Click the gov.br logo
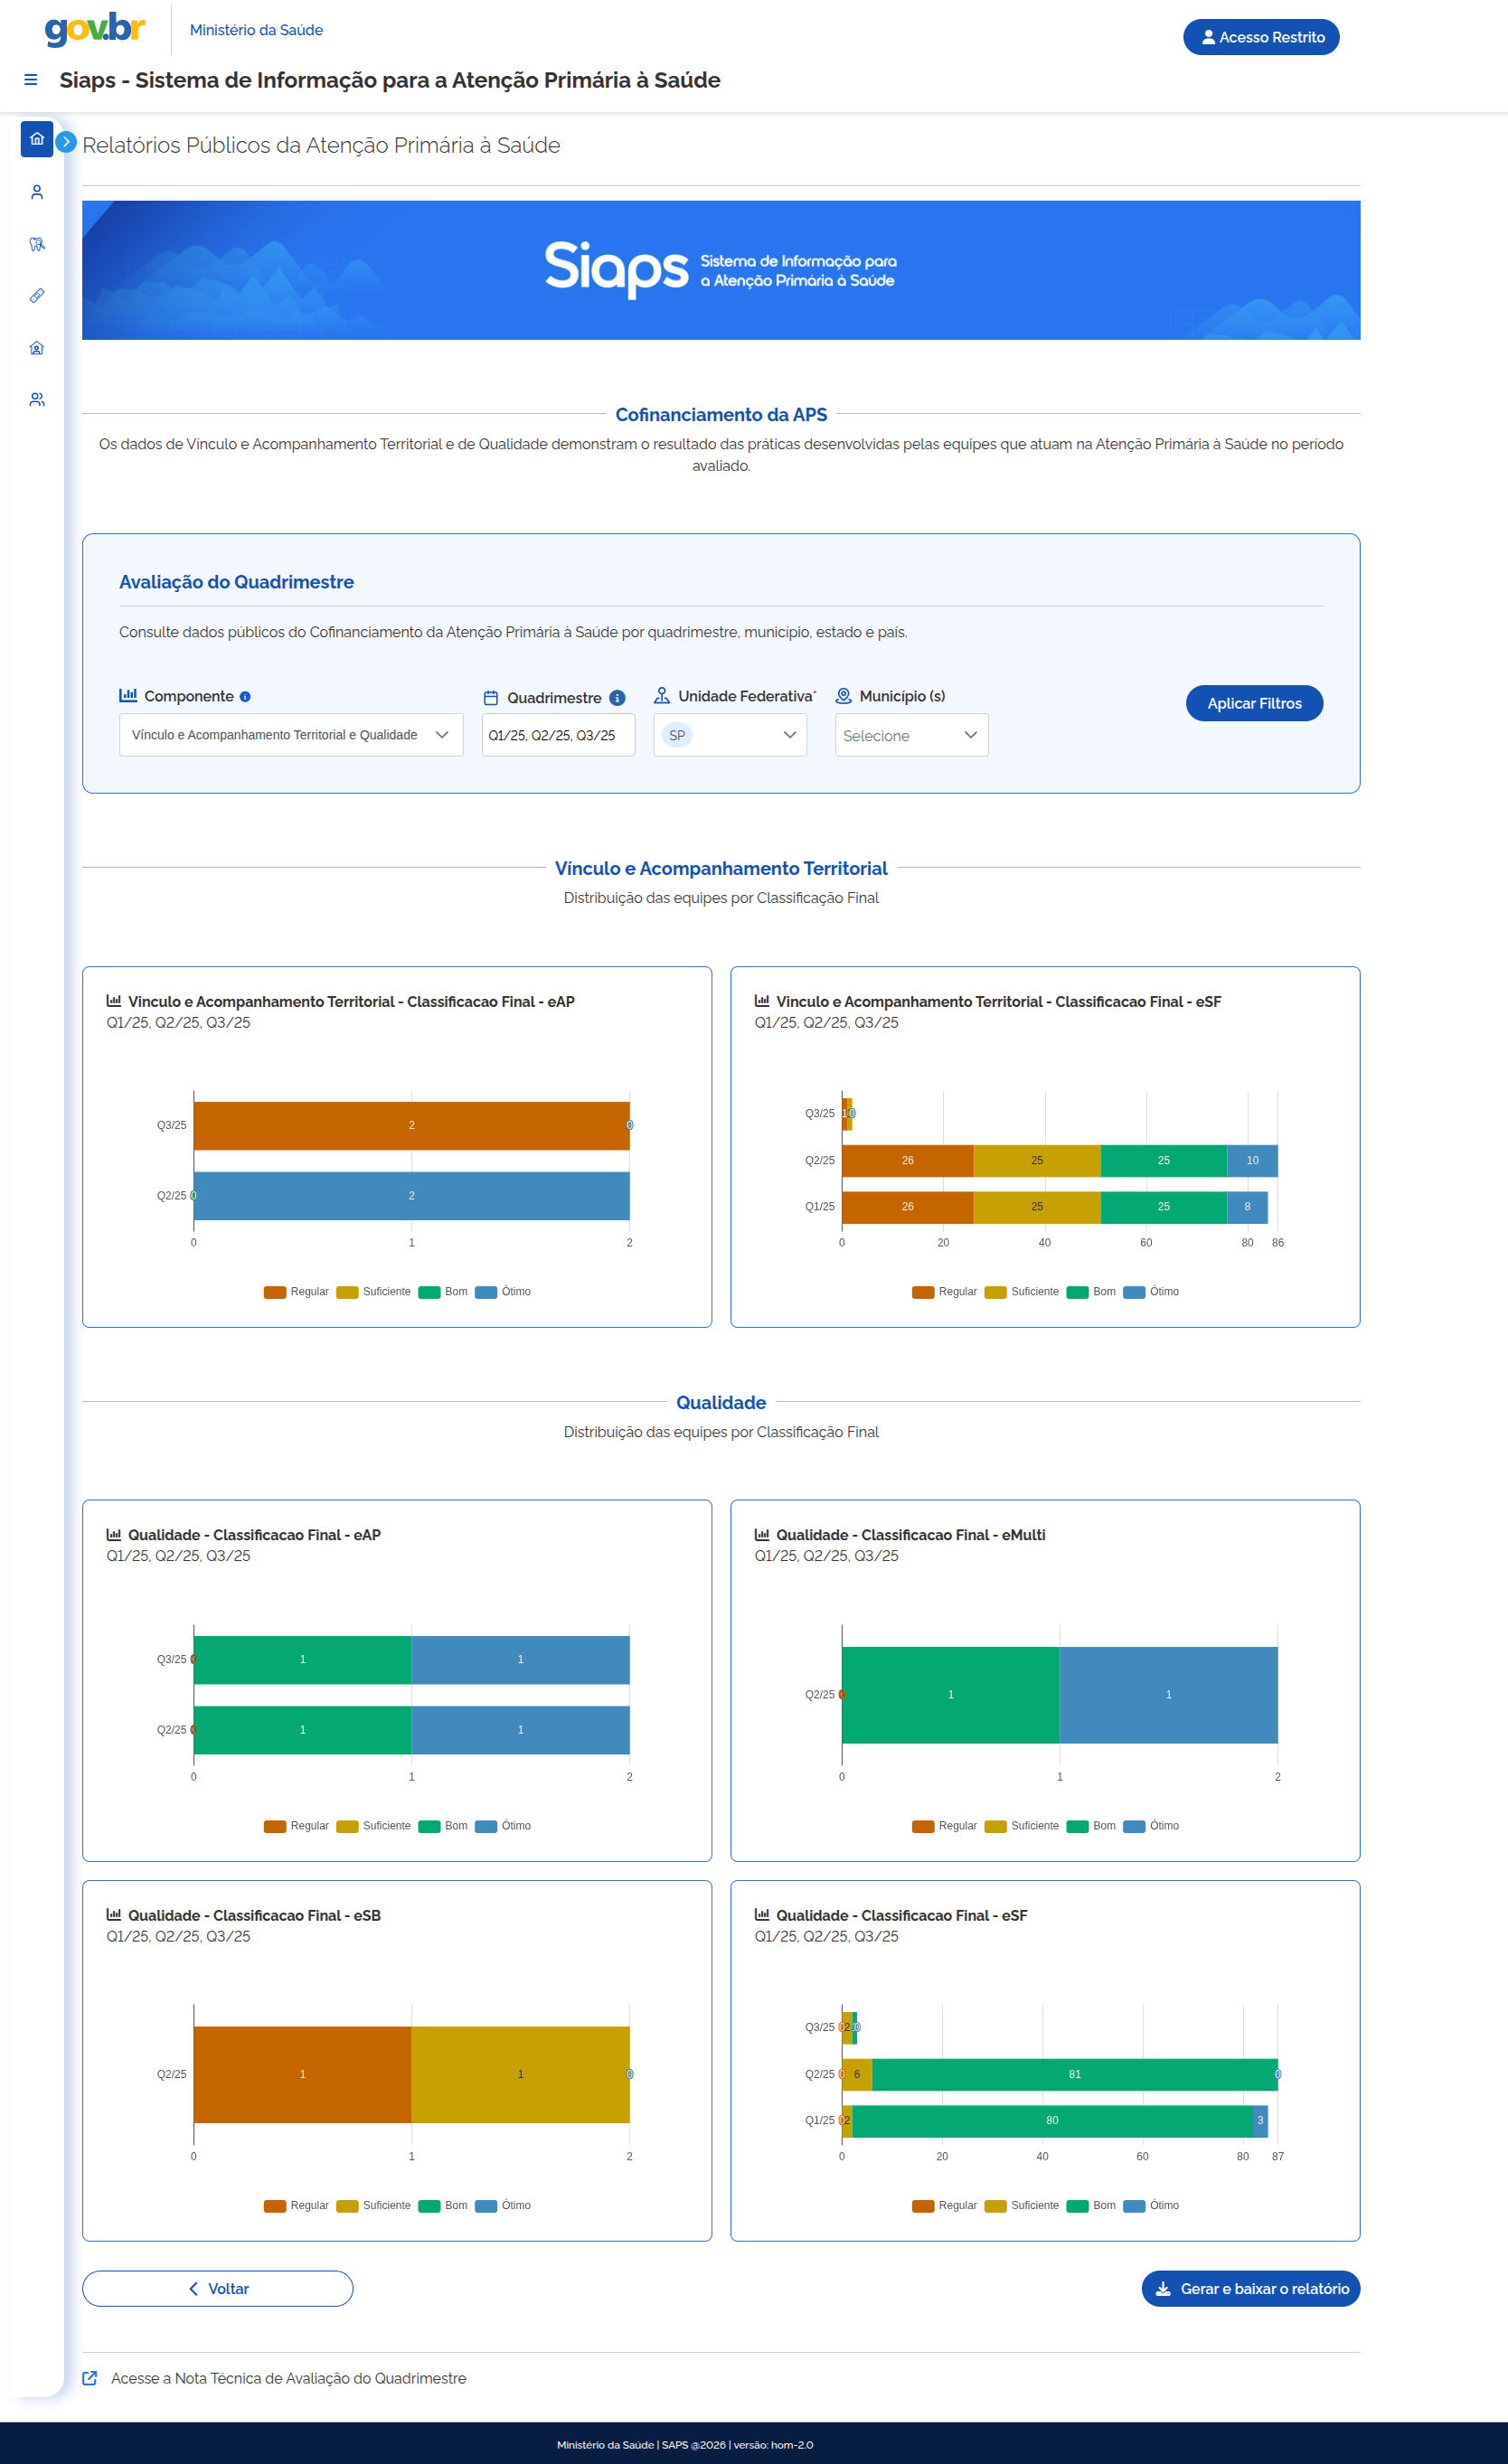This screenshot has height=2464, width=1508. (96, 29)
